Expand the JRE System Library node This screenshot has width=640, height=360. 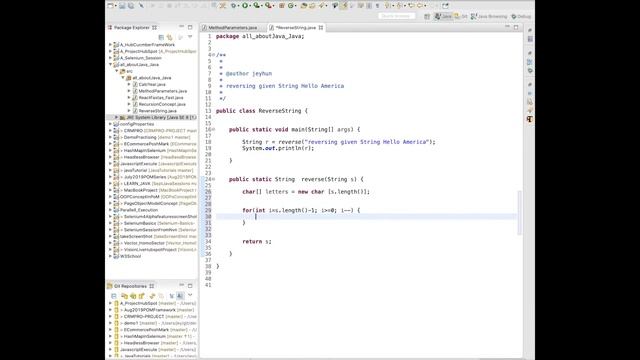click(117, 118)
